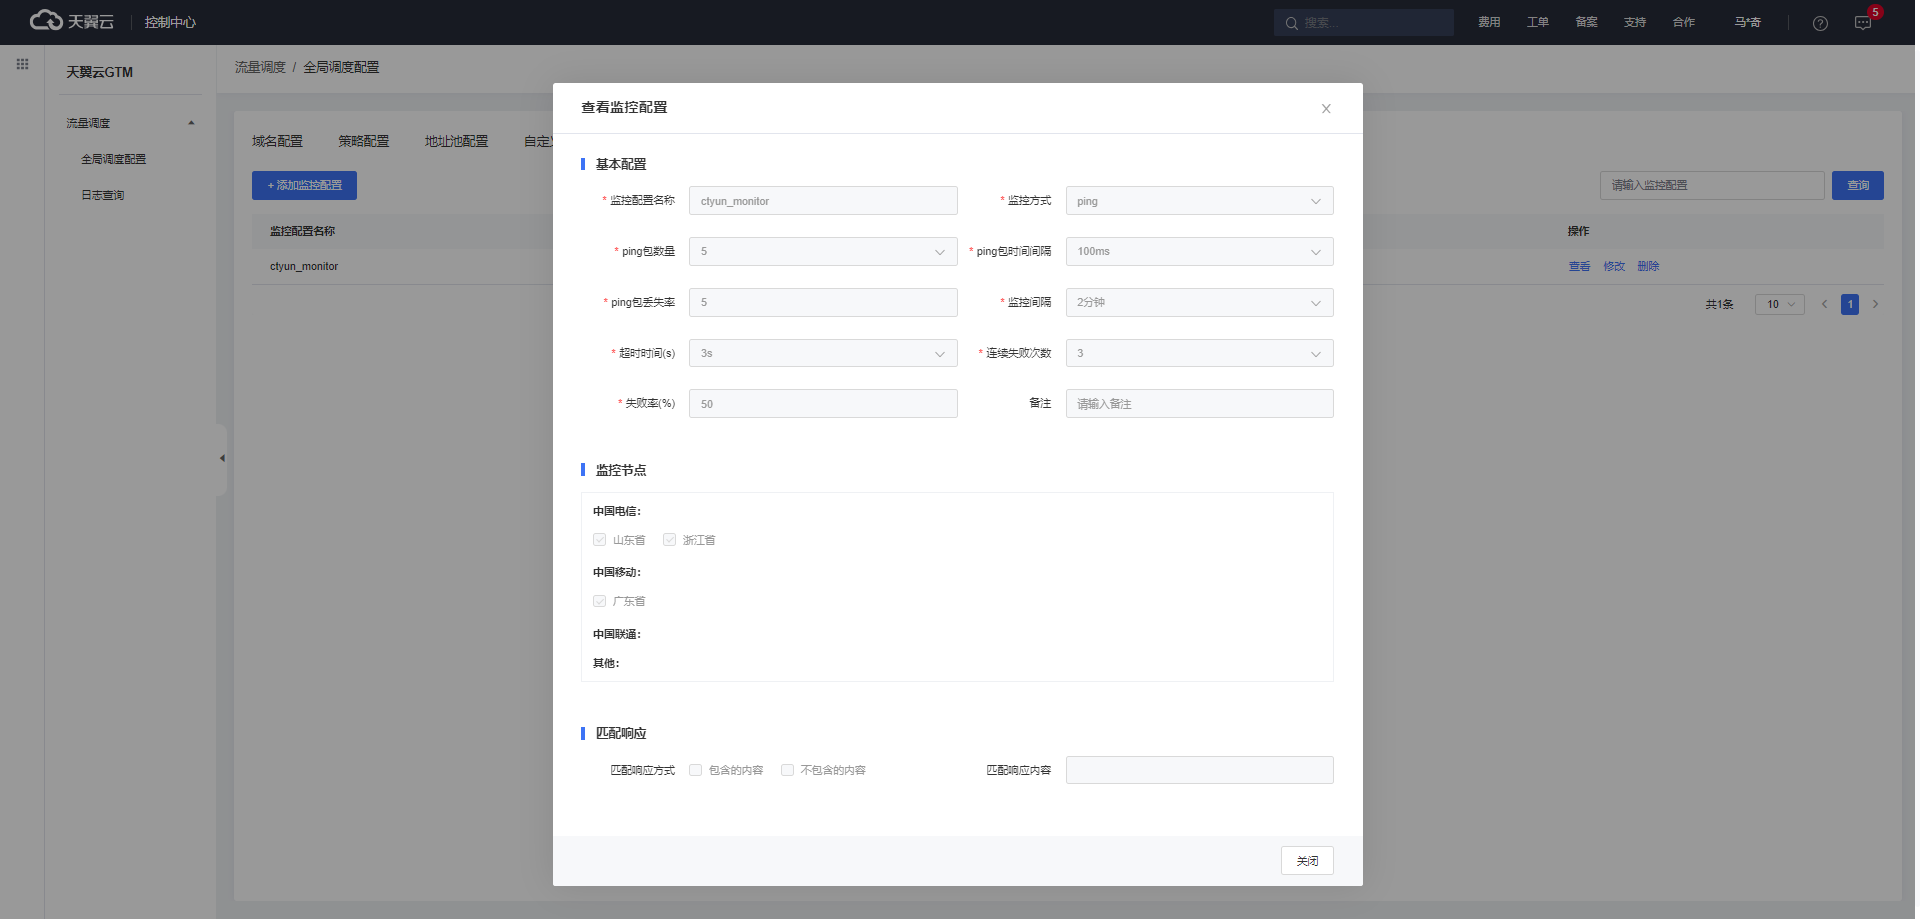Image resolution: width=1920 pixels, height=919 pixels.
Task: Select 日志查询 in sidebar
Action: [x=103, y=195]
